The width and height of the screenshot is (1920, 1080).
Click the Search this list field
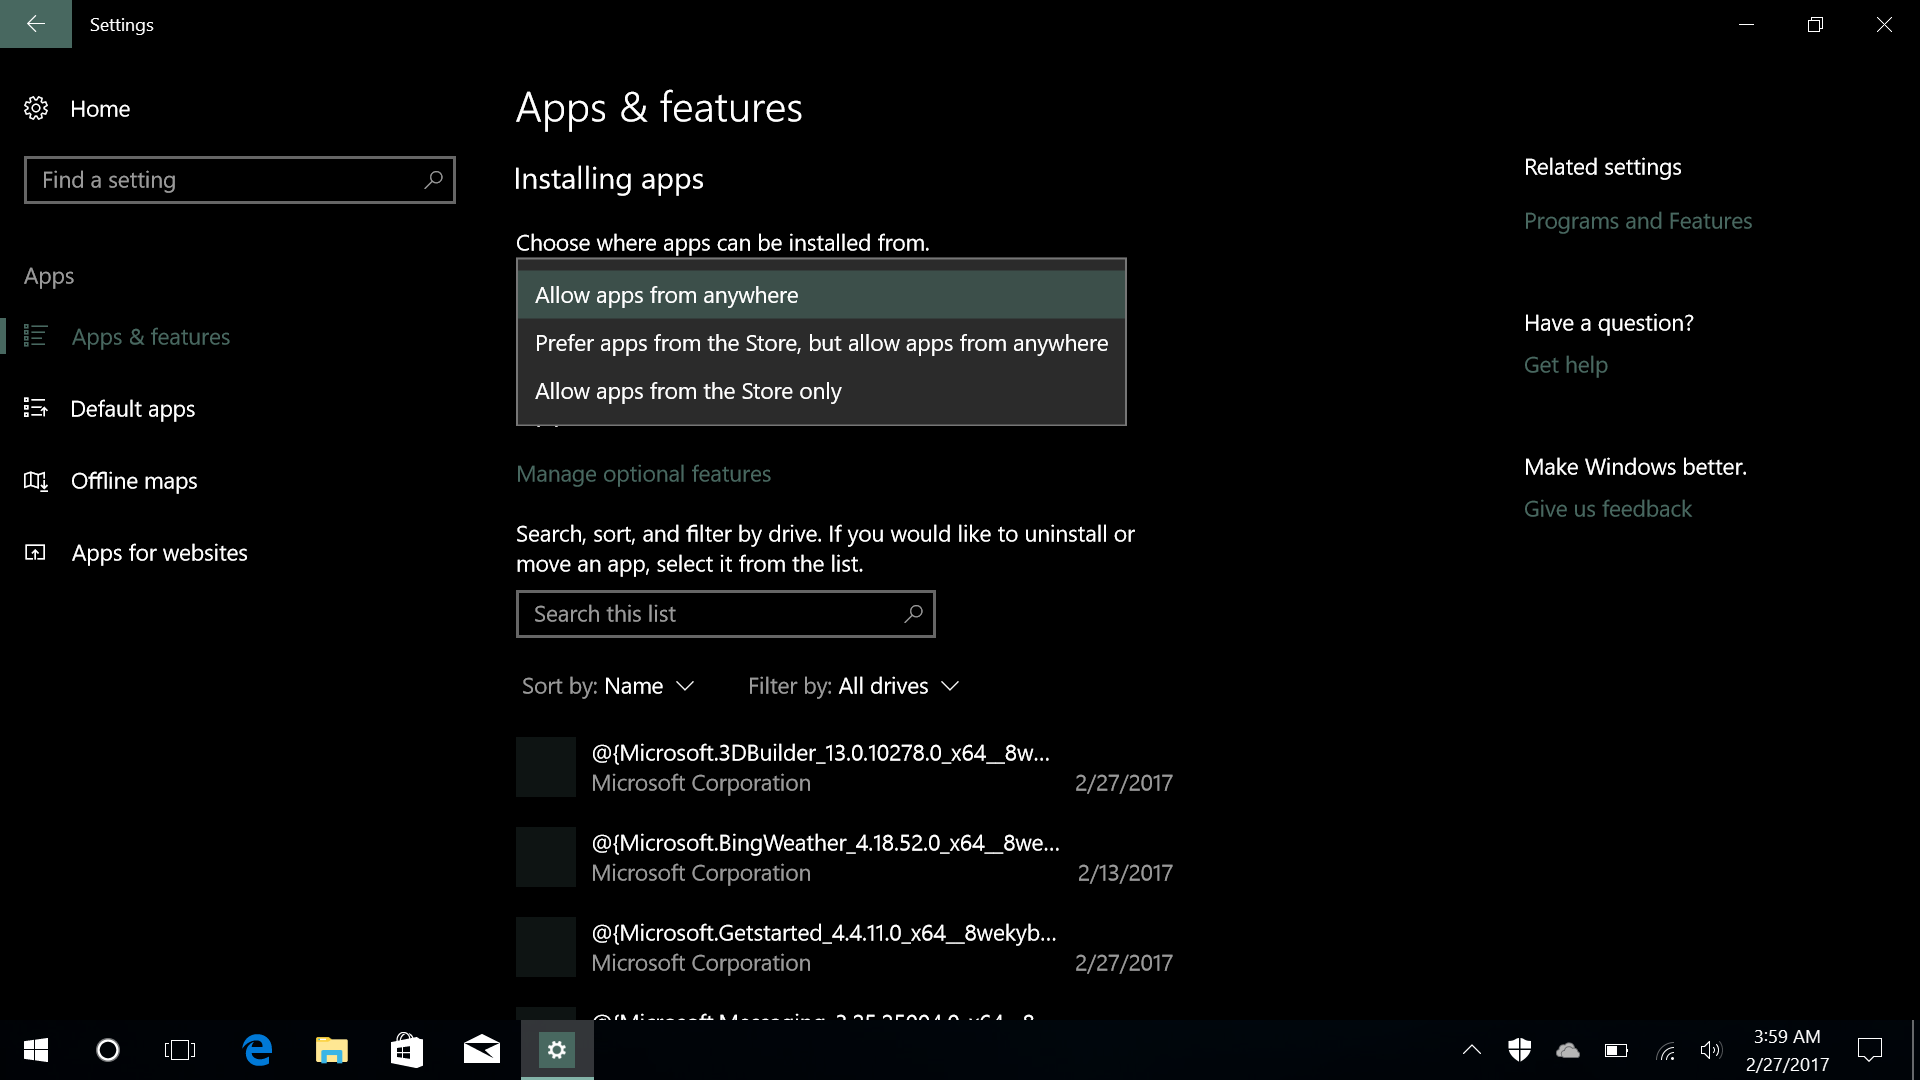click(x=710, y=614)
